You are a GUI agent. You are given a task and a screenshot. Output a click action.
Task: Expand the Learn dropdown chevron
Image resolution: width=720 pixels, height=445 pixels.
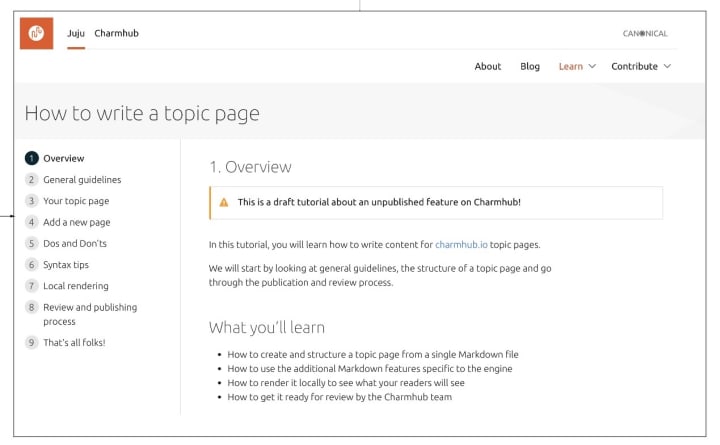click(592, 66)
